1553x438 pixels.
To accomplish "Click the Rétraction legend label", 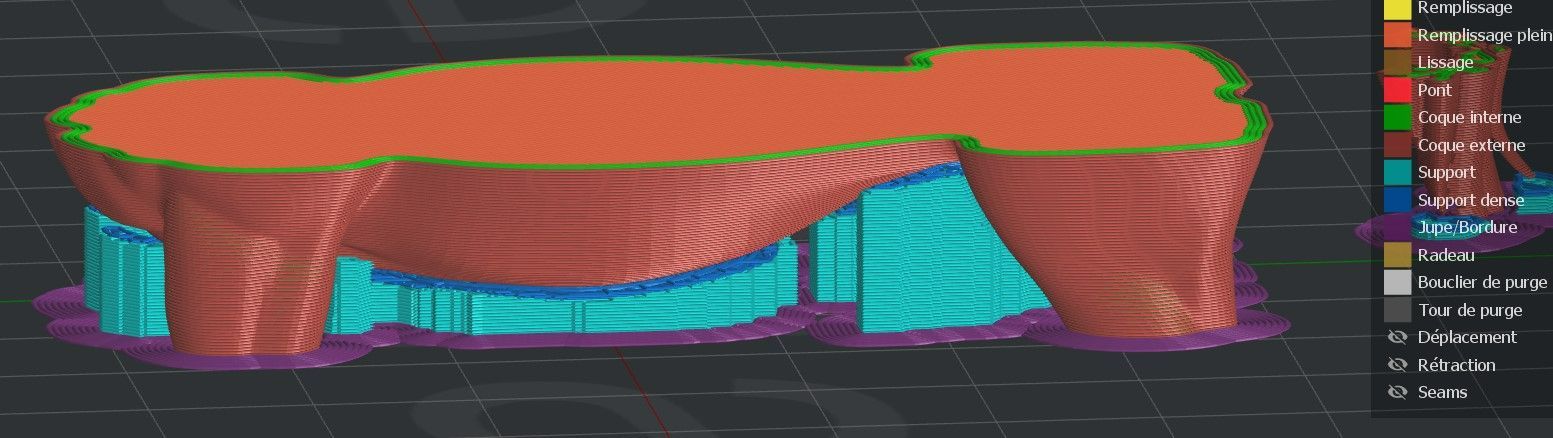I will [1456, 365].
